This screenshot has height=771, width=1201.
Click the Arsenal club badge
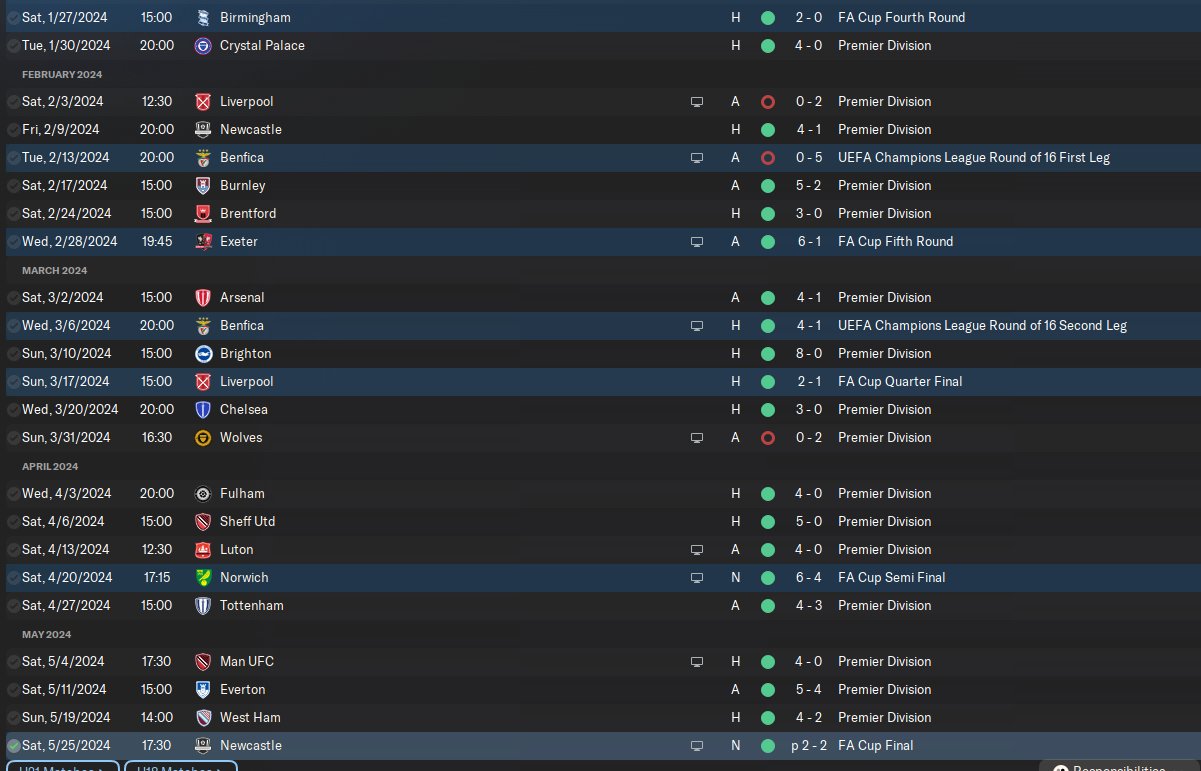(203, 297)
